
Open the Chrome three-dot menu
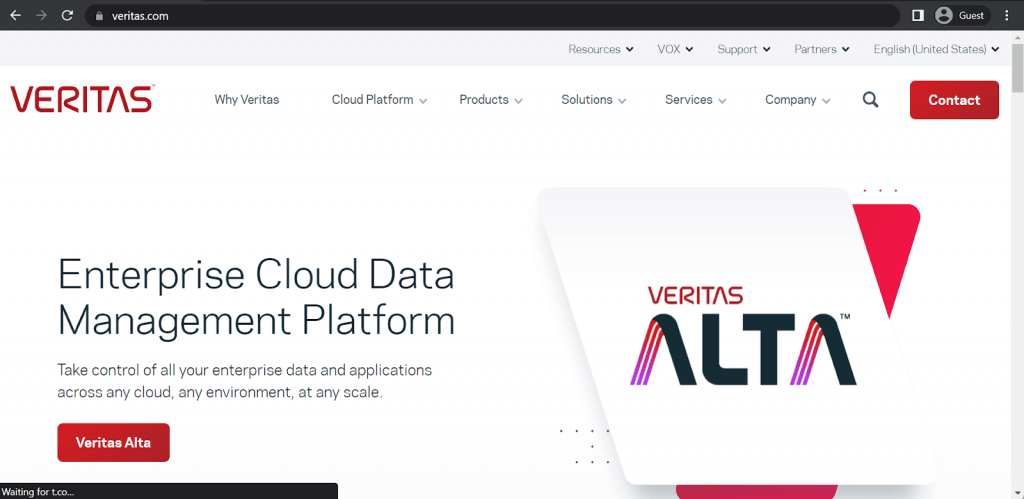tap(1006, 16)
